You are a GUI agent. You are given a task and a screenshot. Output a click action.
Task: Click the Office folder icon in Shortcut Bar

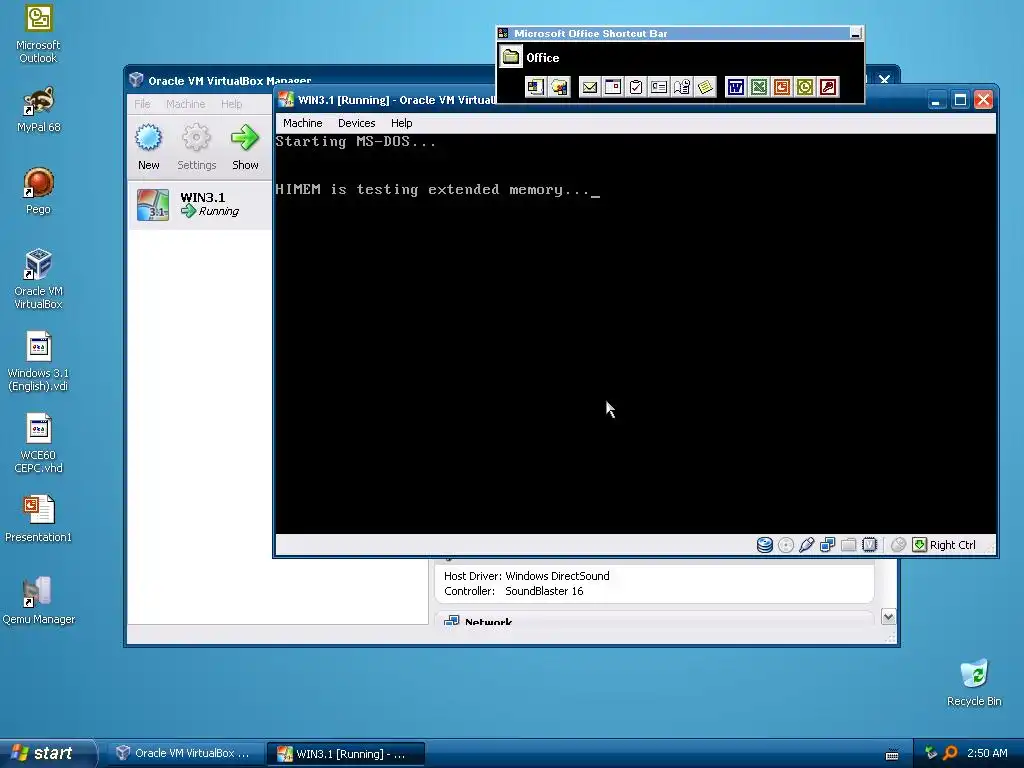[x=511, y=57]
